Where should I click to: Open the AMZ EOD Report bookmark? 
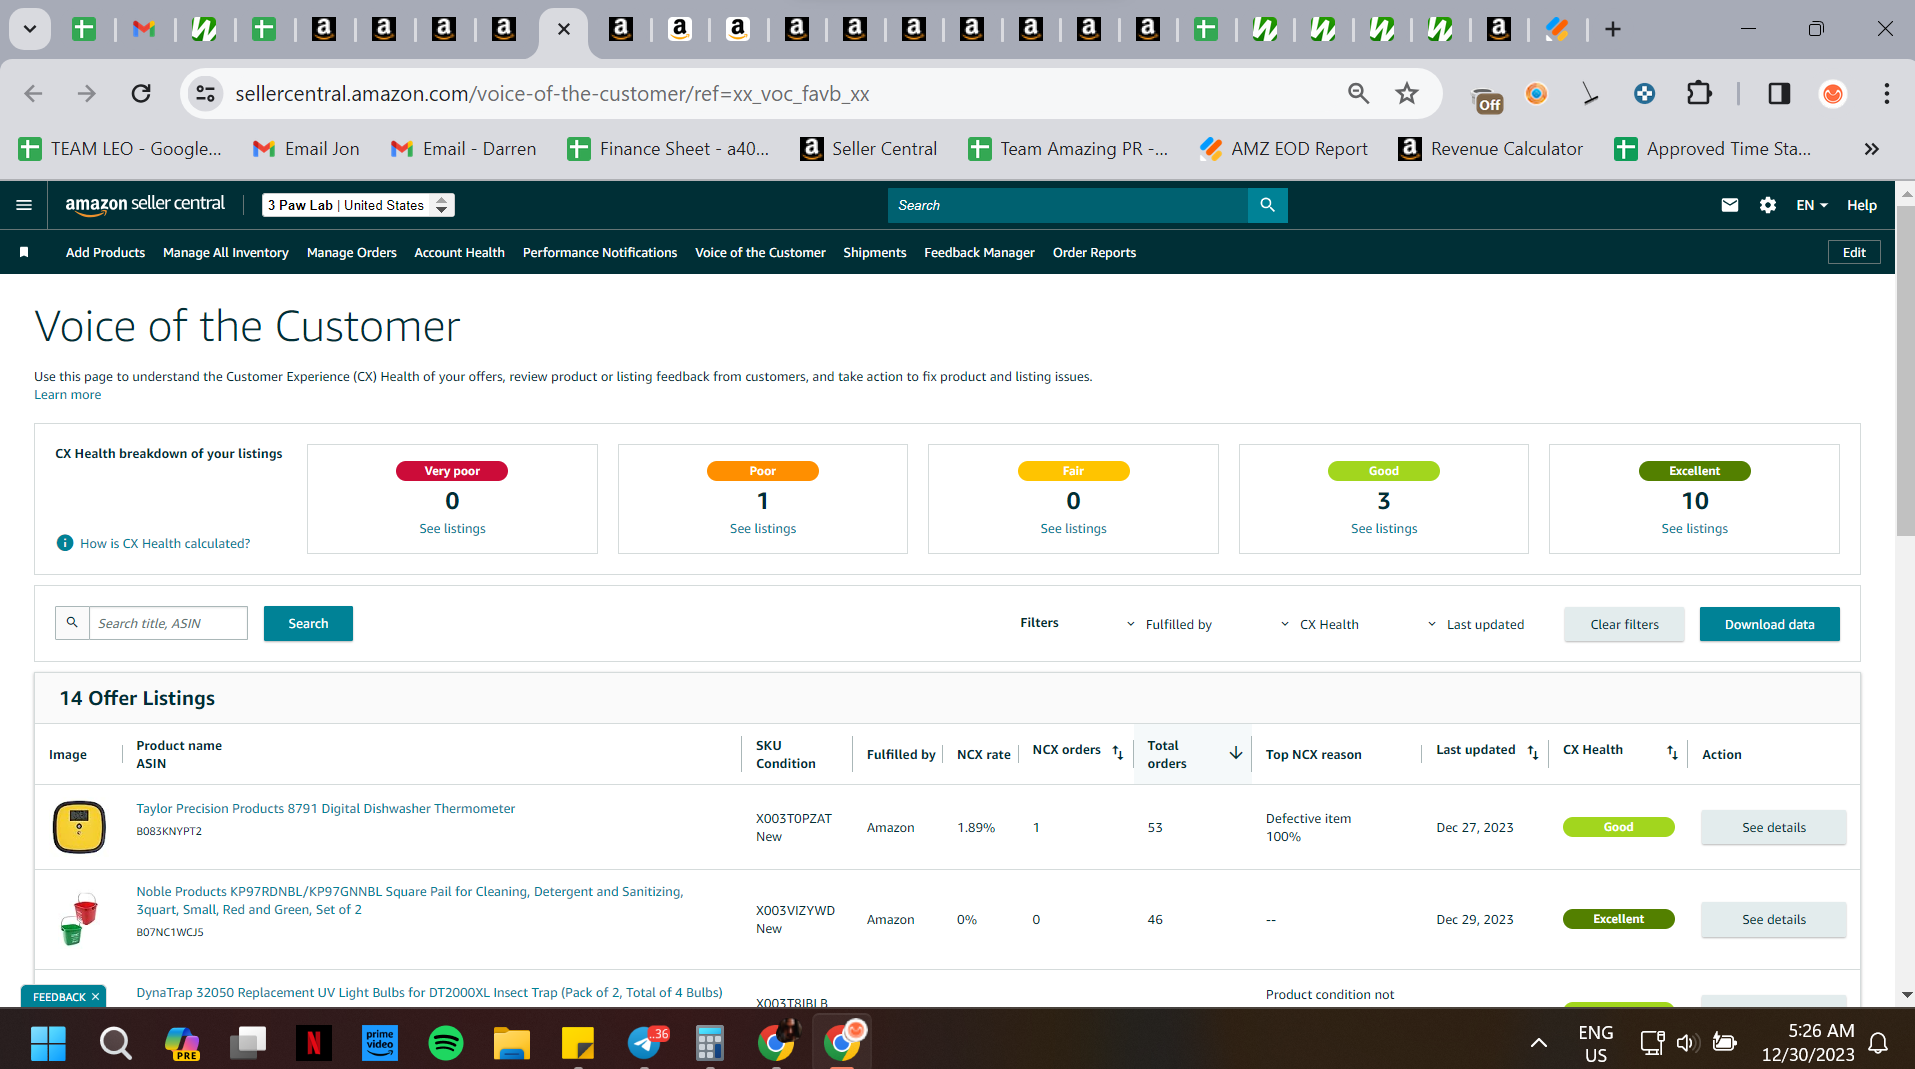(1283, 149)
